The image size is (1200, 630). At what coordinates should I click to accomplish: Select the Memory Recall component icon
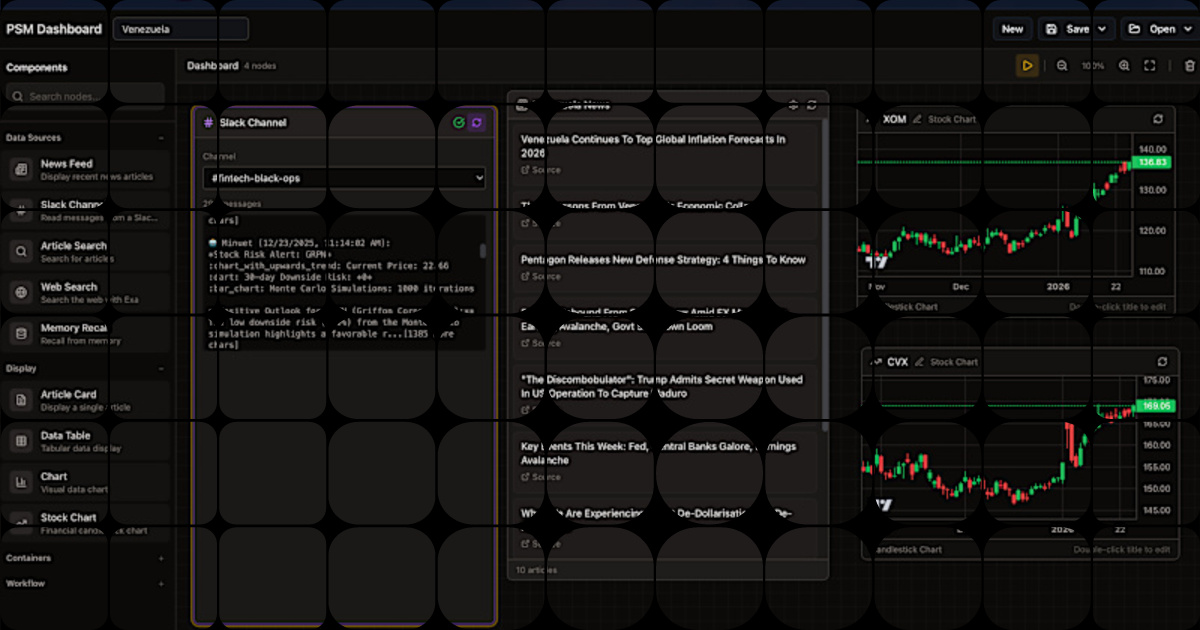tap(20, 333)
